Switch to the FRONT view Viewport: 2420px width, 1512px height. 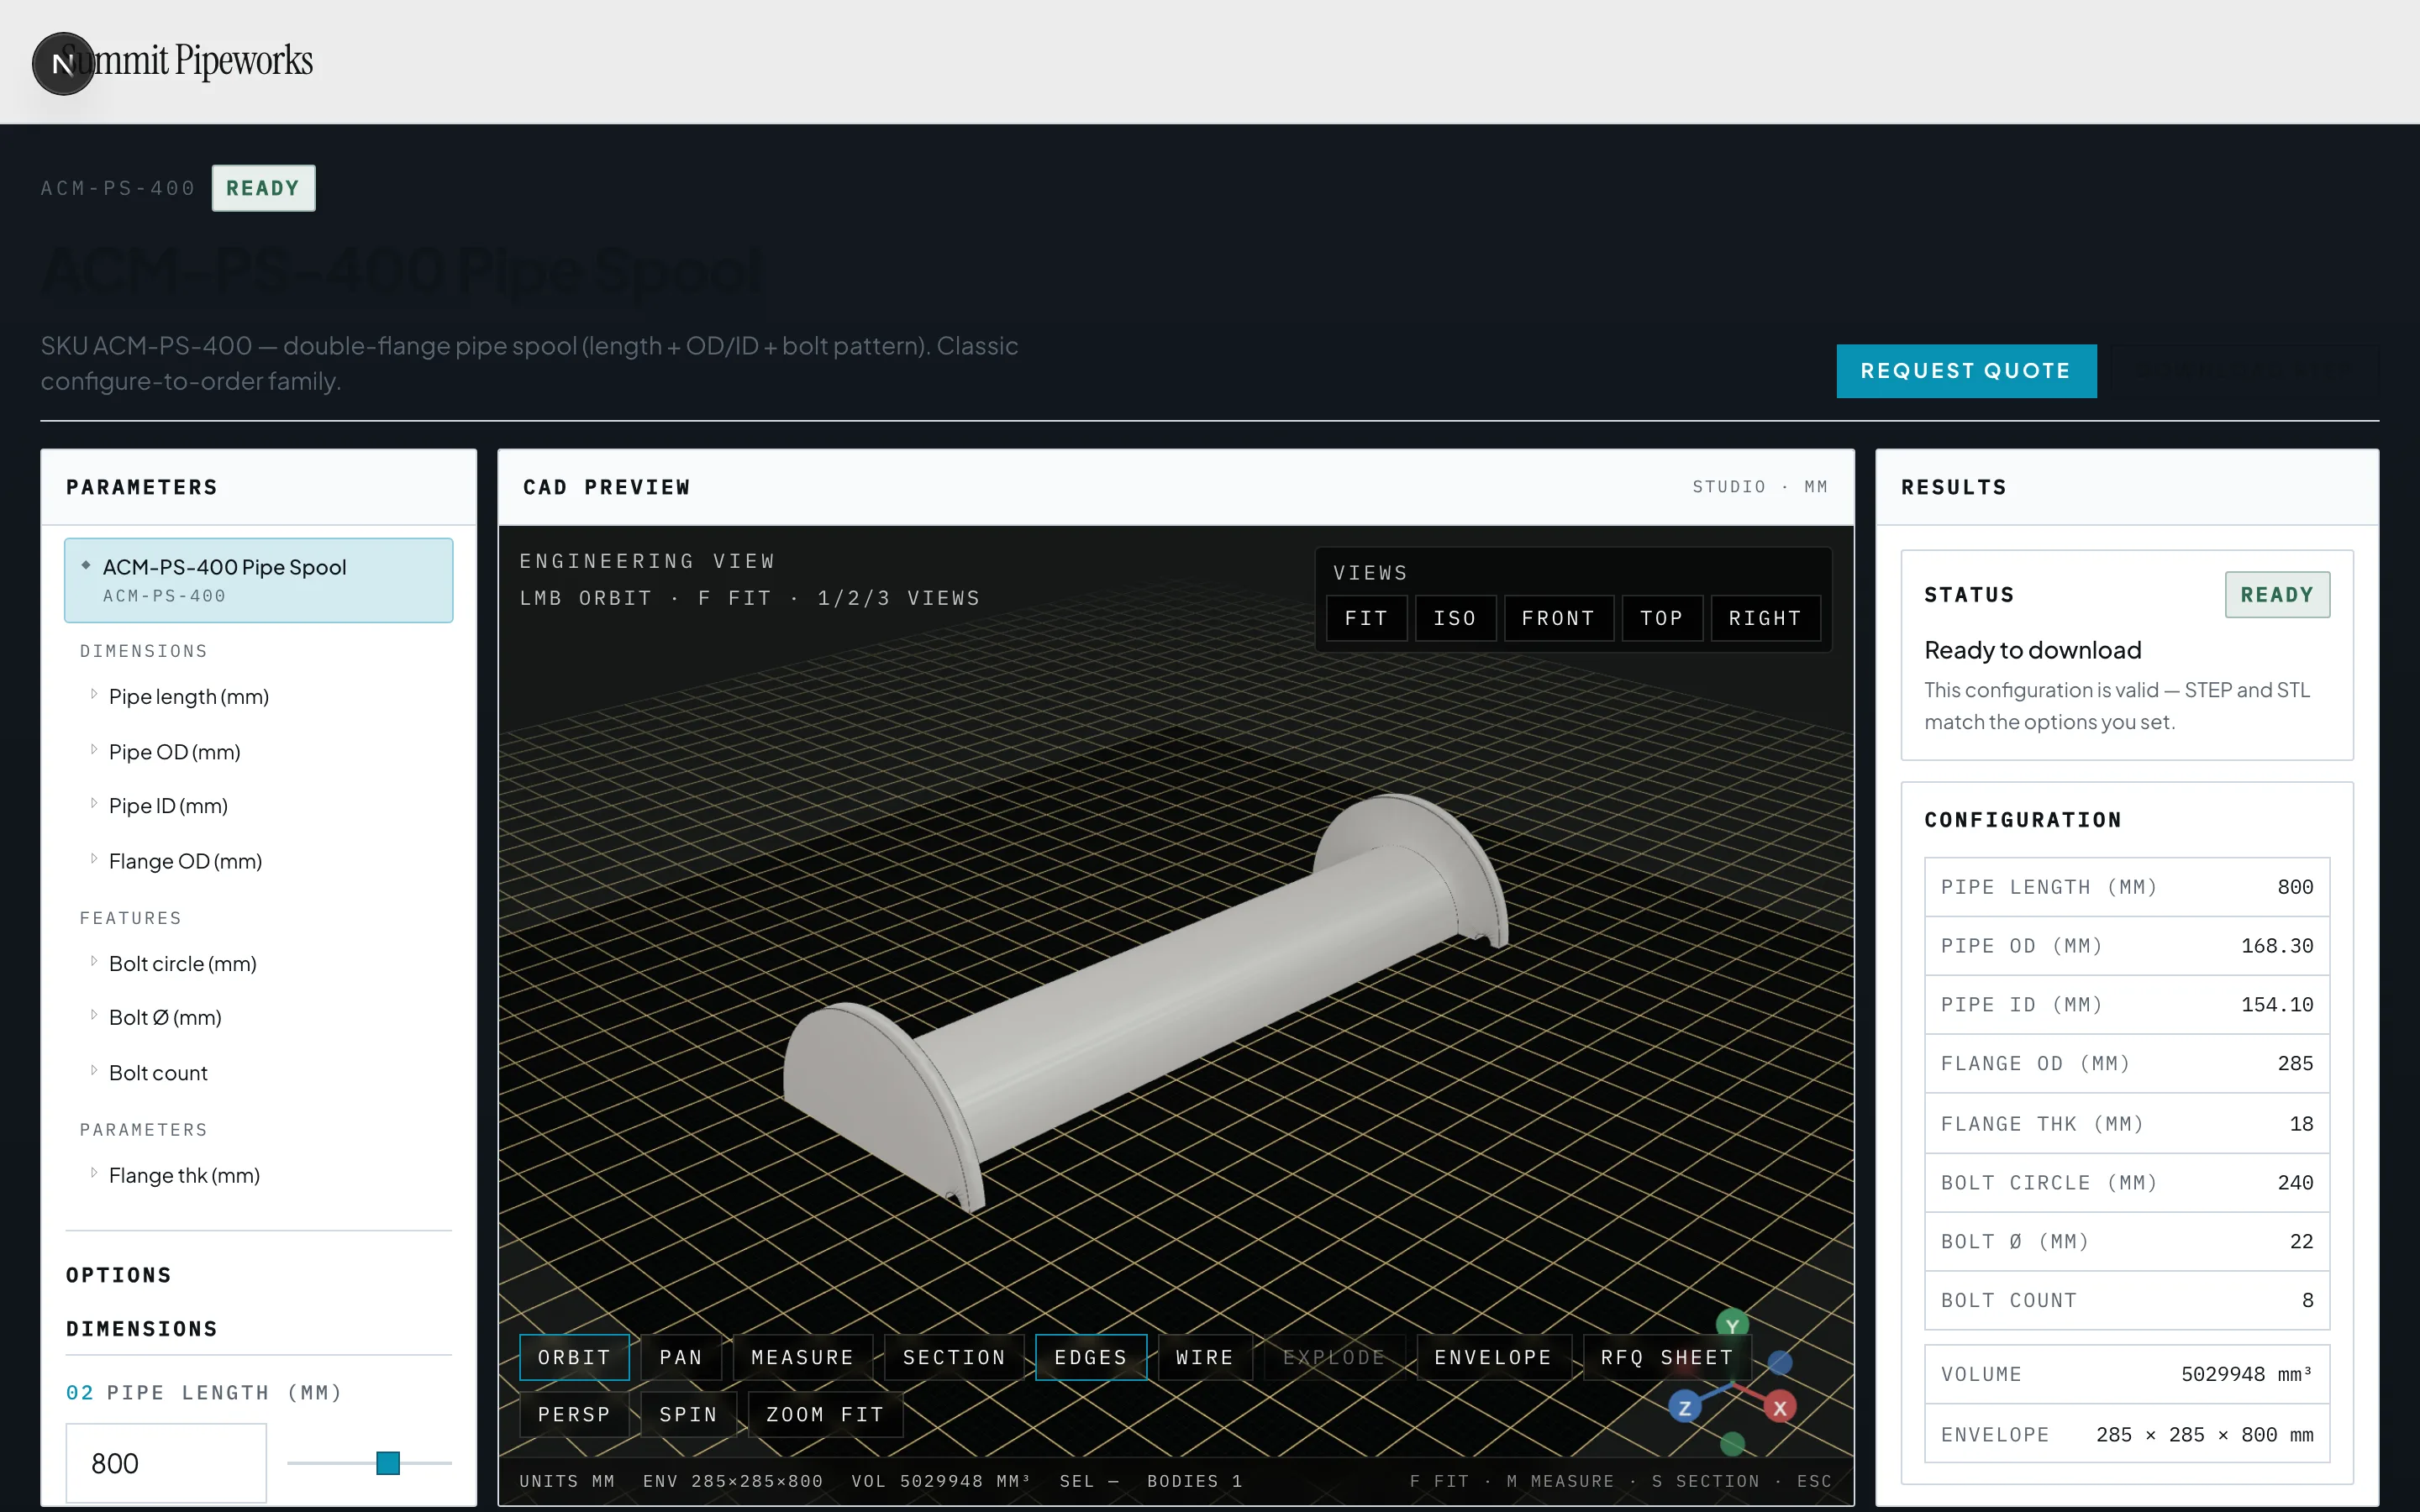pyautogui.click(x=1558, y=618)
